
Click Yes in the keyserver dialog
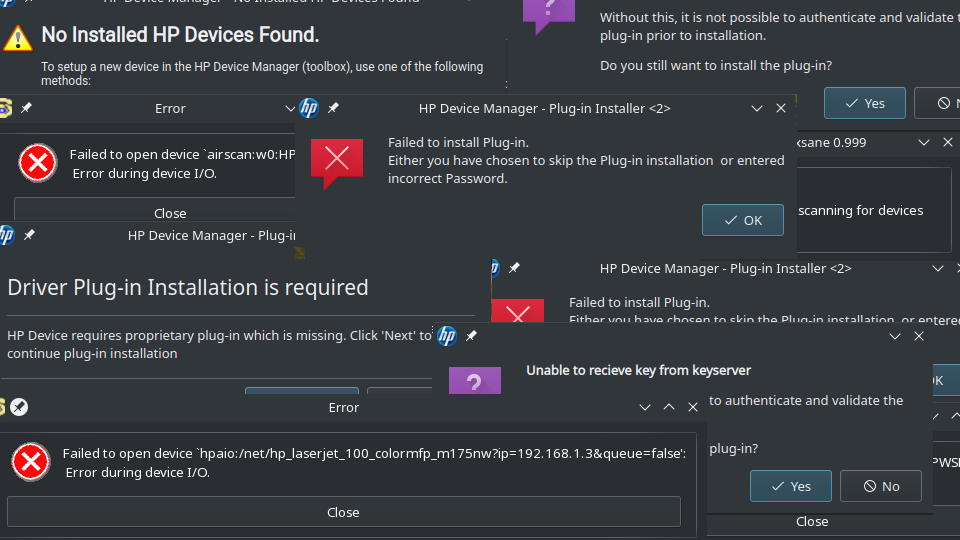(791, 486)
